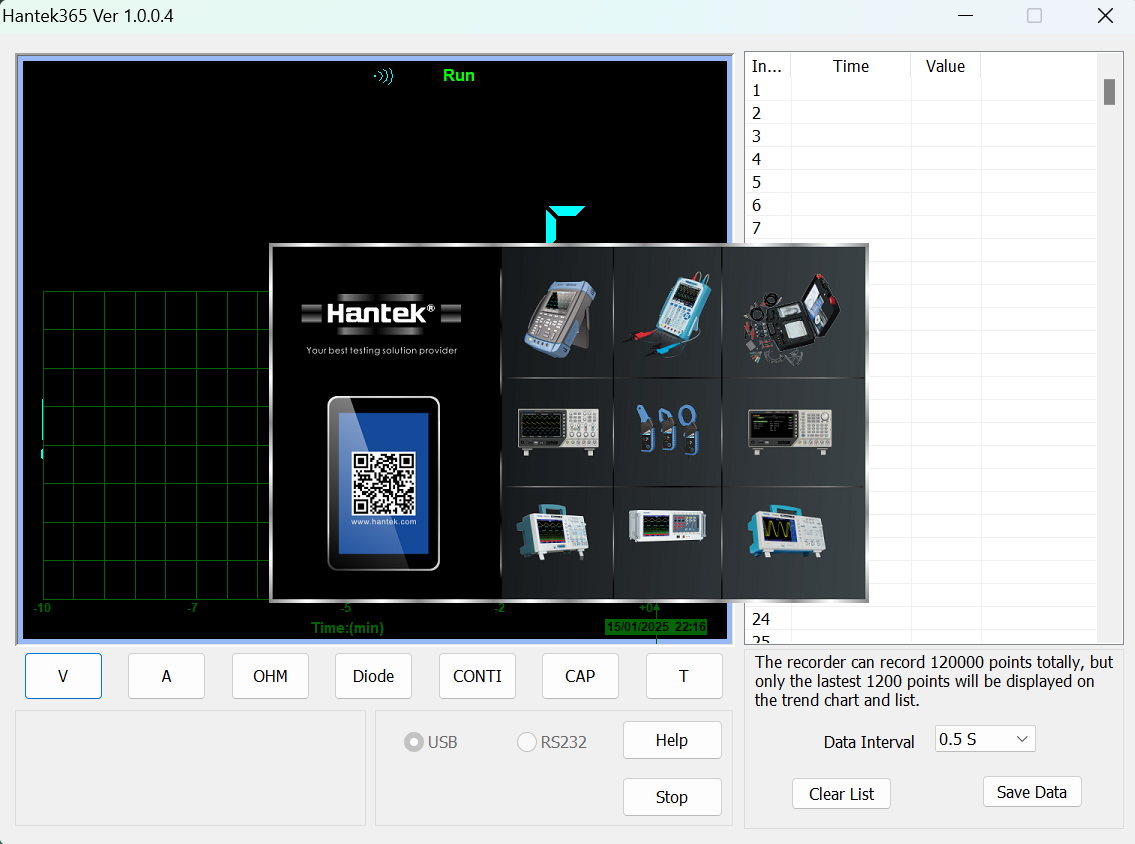The height and width of the screenshot is (844, 1135).
Task: Click the handheld oscilloscope with stand thumbnail
Action: pyautogui.click(x=560, y=318)
